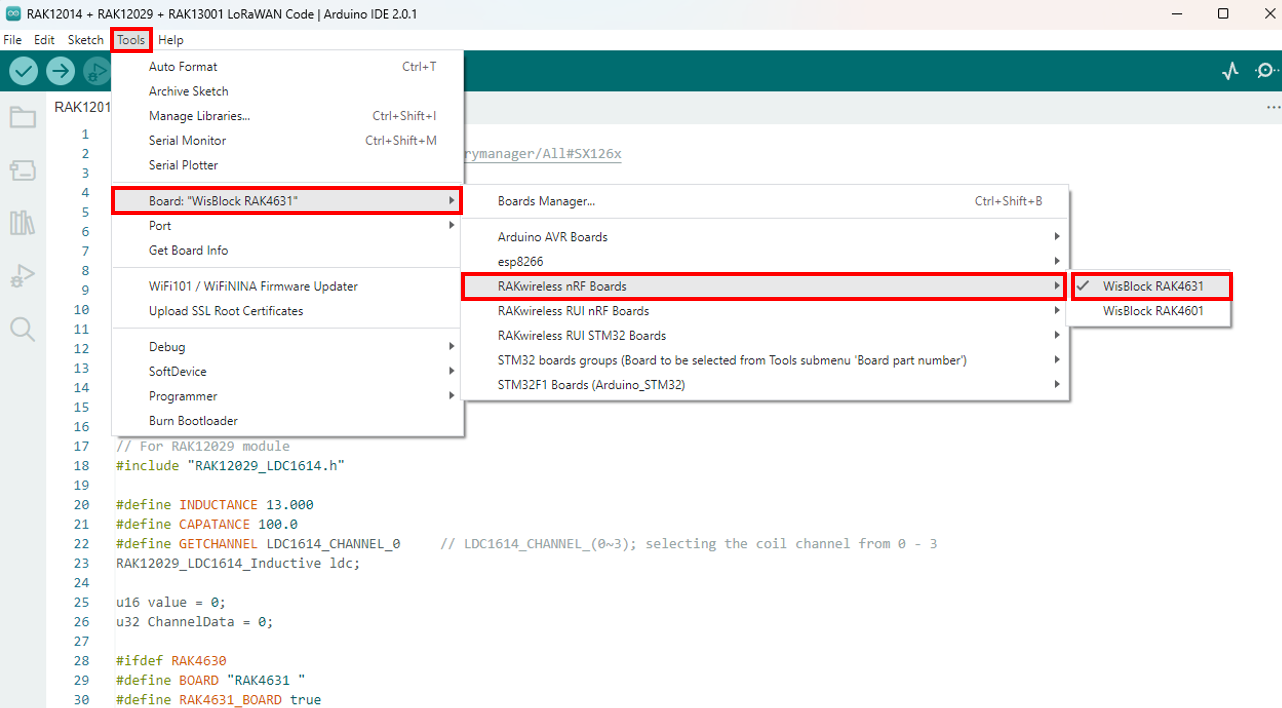
Task: Open the Sketchbook folder sidebar icon
Action: click(22, 118)
